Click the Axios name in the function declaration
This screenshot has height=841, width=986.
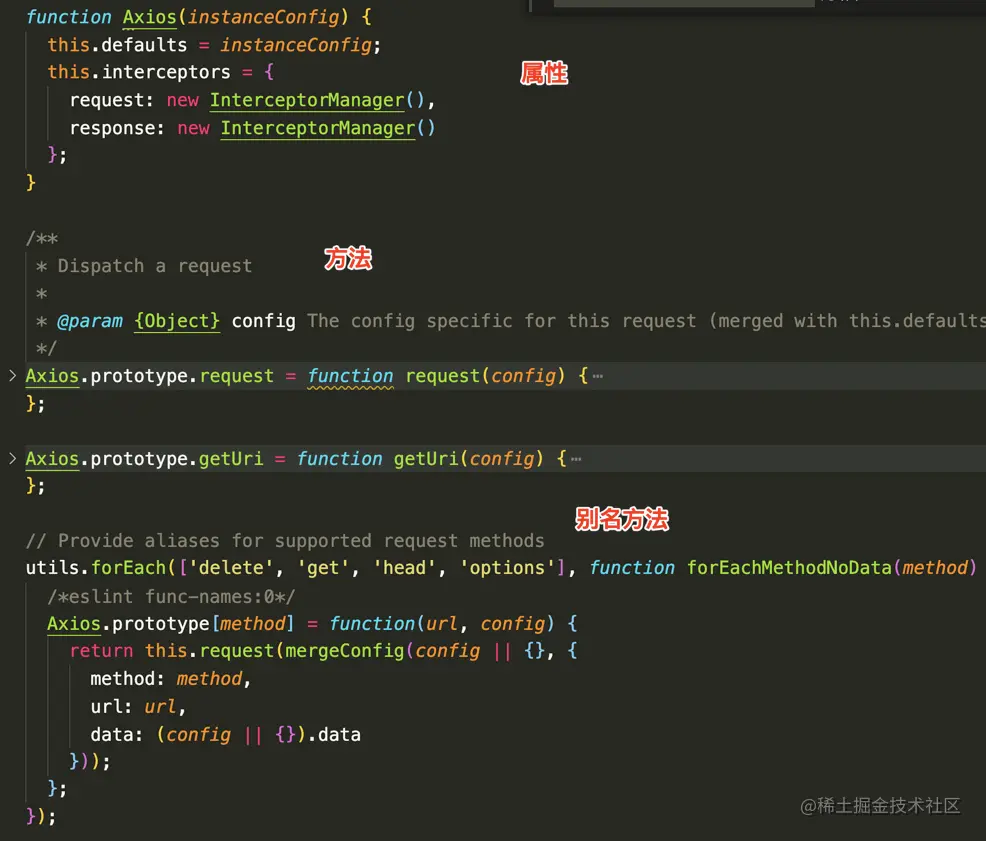point(149,17)
